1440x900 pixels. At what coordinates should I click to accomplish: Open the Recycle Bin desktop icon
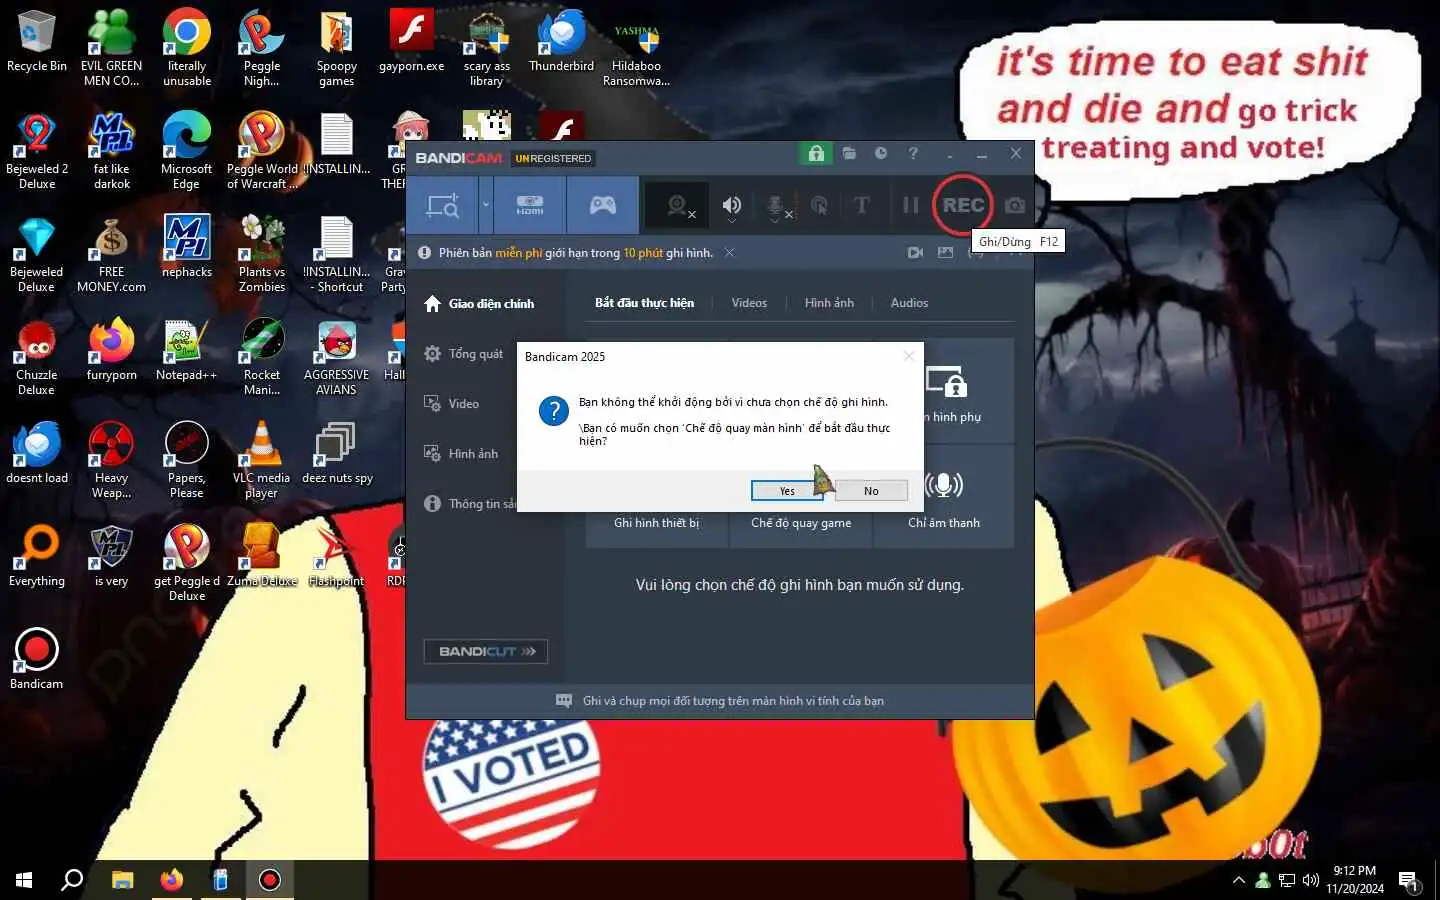coord(37,42)
